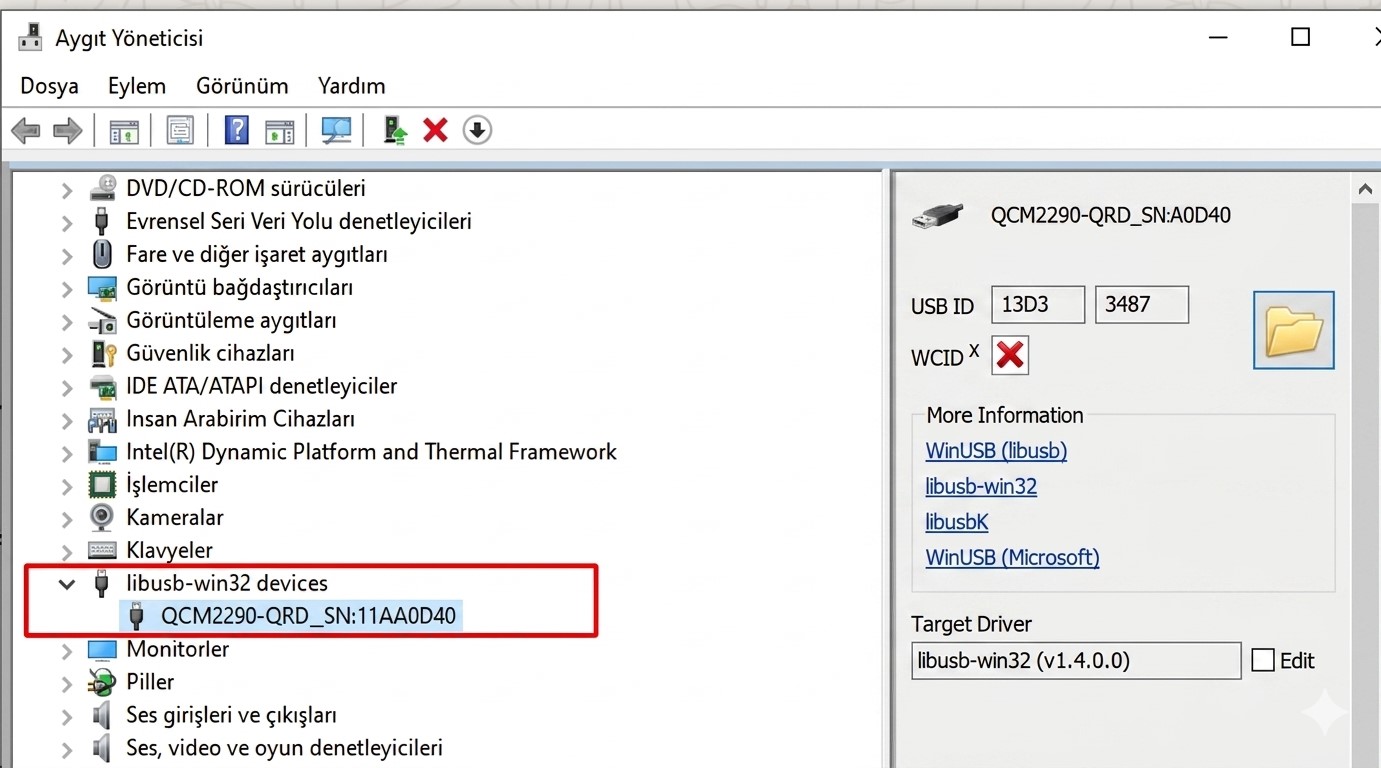1381x768 pixels.
Task: Click the Update driver green arrow icon
Action: pyautogui.click(x=395, y=130)
